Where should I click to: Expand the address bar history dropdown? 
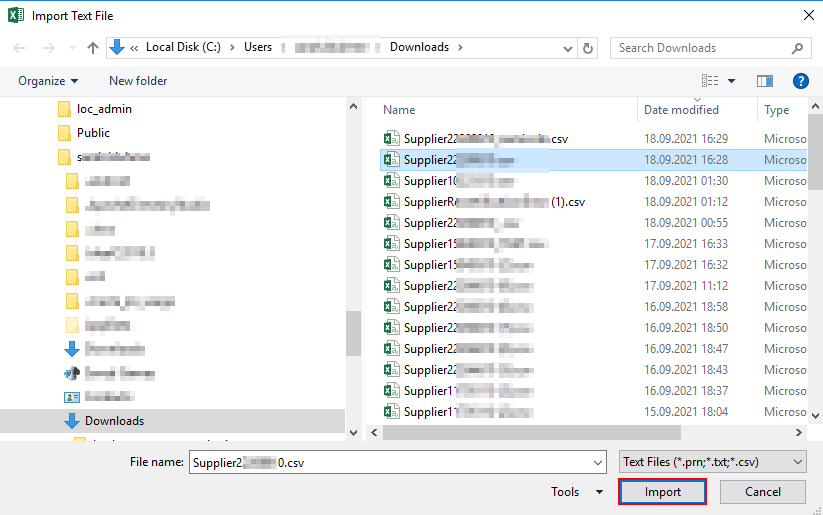(x=569, y=48)
